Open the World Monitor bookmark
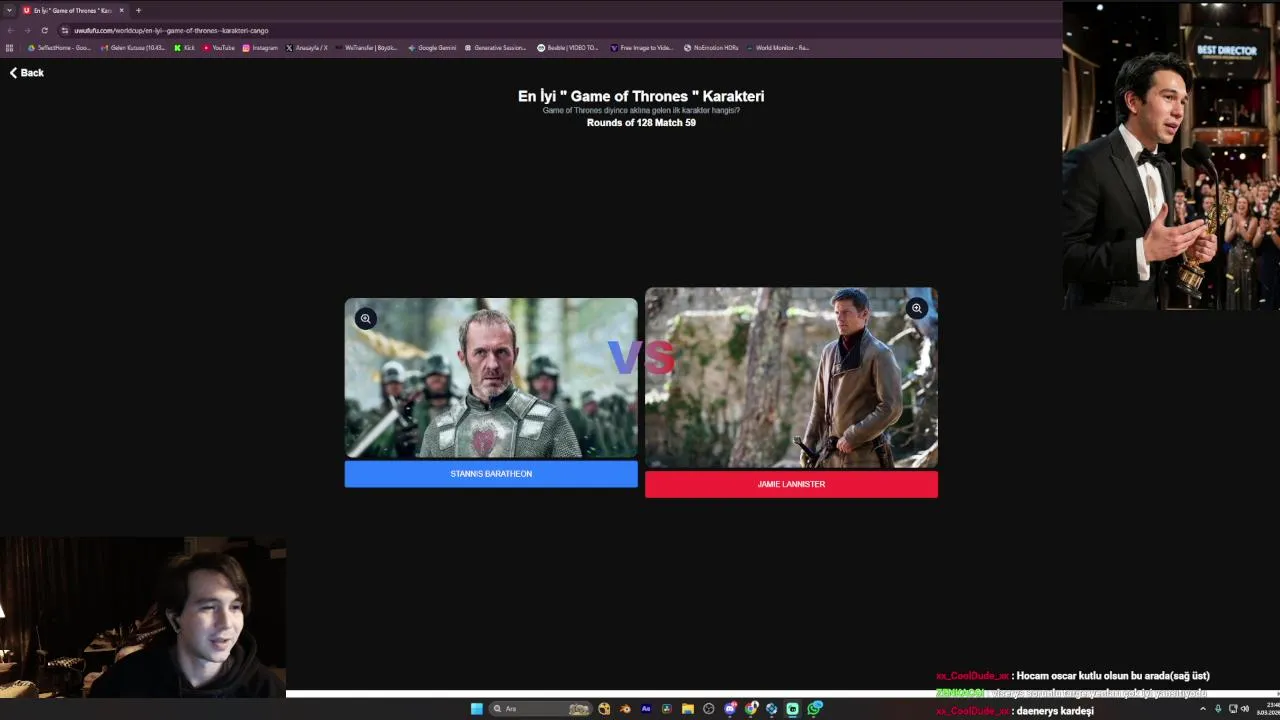The image size is (1280, 720). click(778, 48)
